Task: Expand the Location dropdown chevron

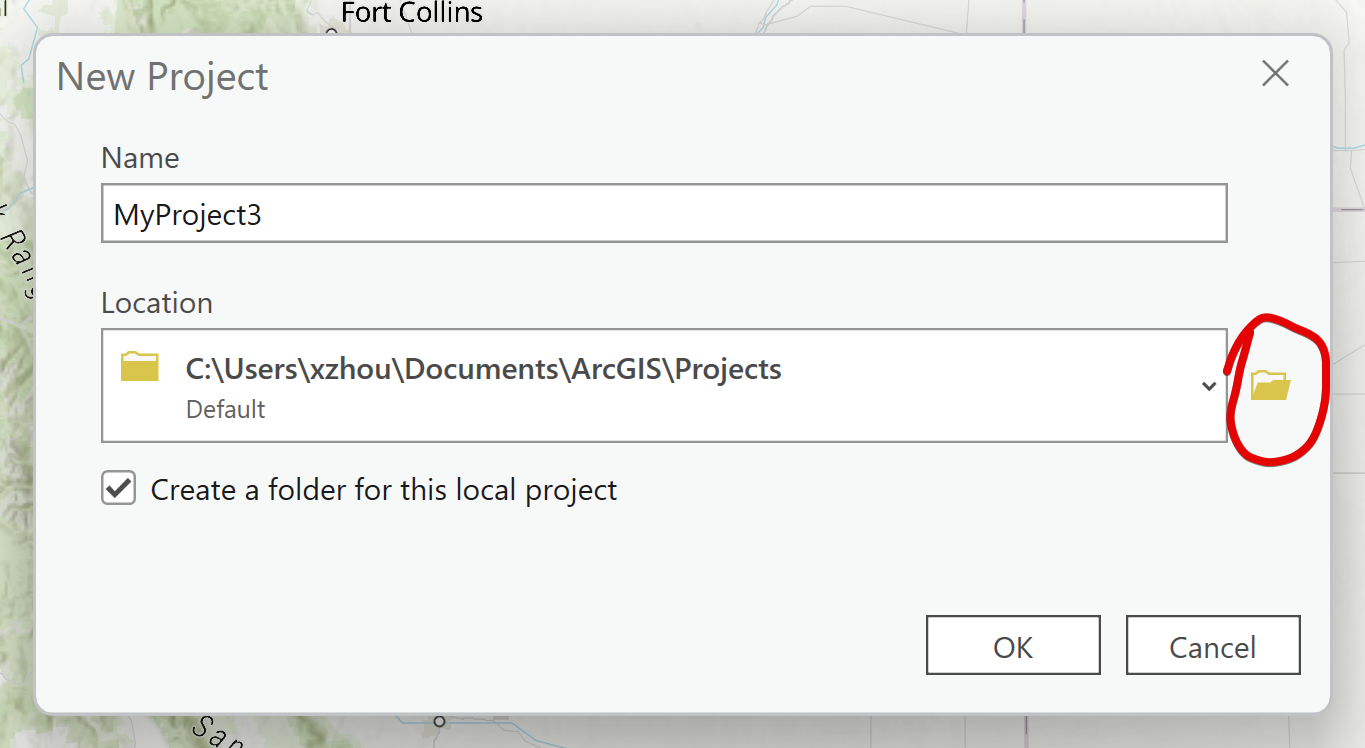Action: click(1208, 386)
